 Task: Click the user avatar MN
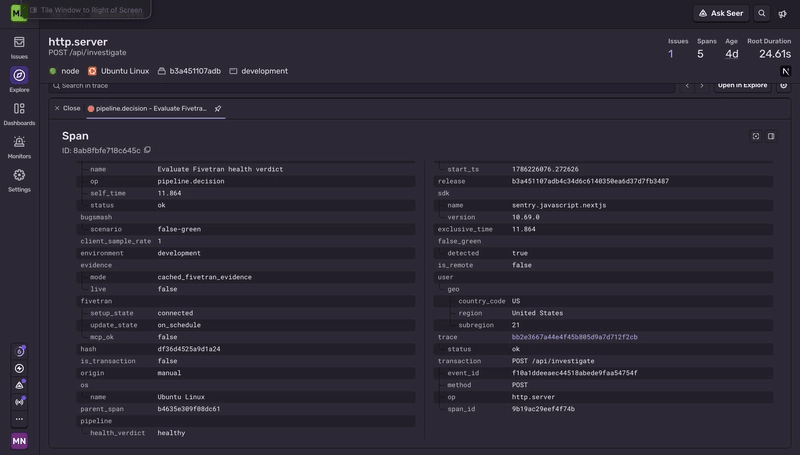pos(19,441)
